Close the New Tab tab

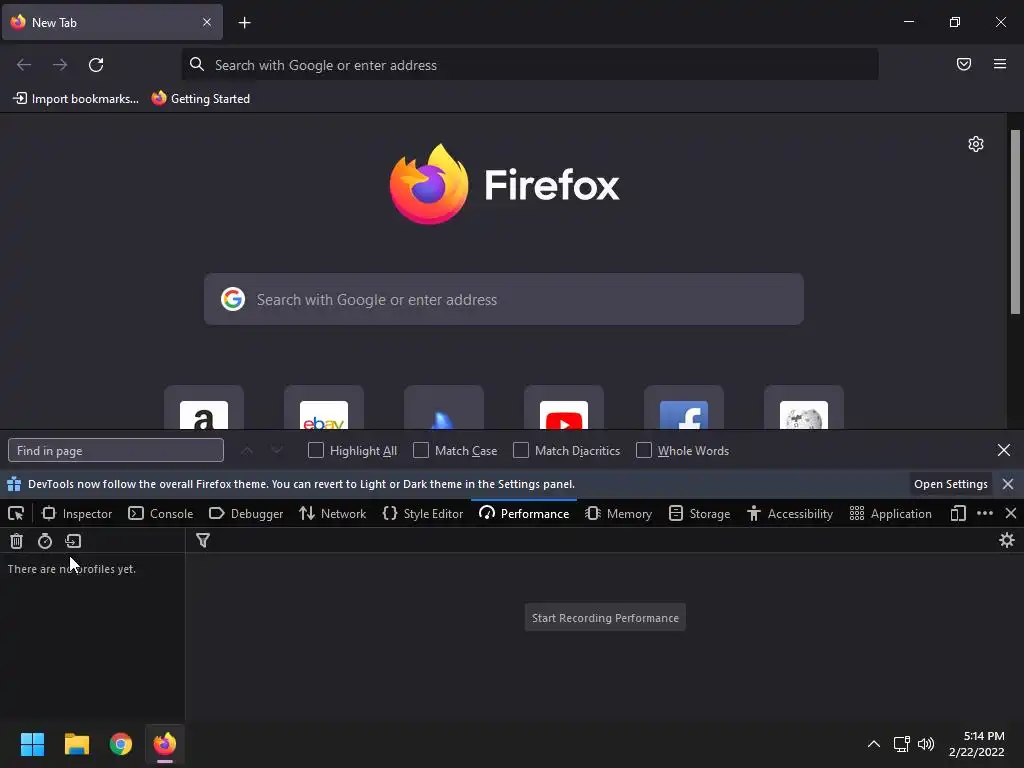(206, 22)
